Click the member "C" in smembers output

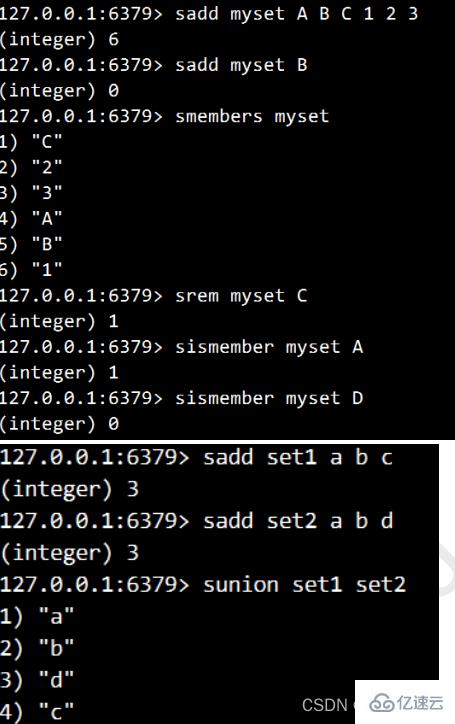click(47, 141)
